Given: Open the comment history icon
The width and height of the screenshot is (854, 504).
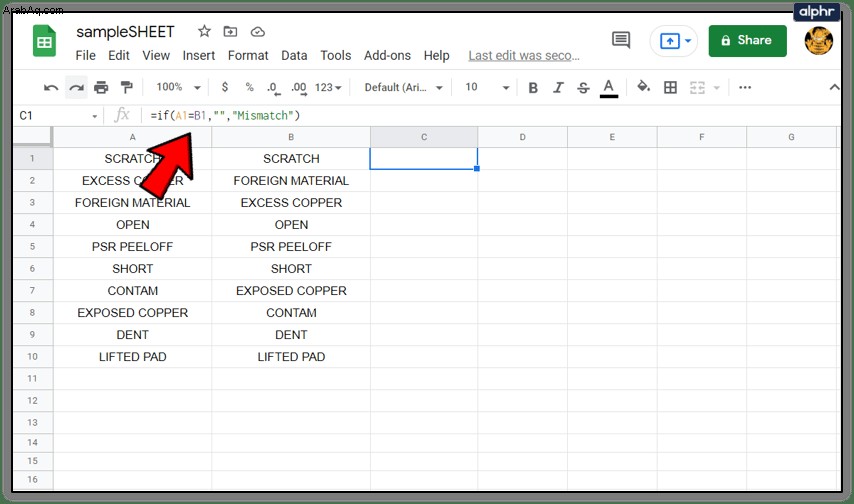Looking at the screenshot, I should 621,40.
